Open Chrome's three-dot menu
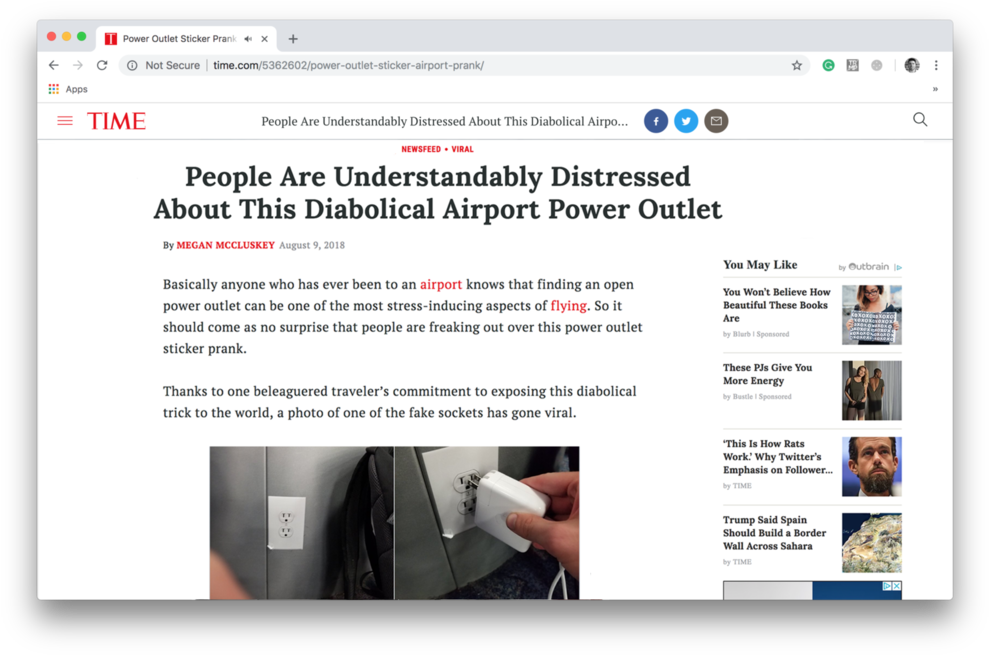The height and width of the screenshot is (655, 989). 936,65
